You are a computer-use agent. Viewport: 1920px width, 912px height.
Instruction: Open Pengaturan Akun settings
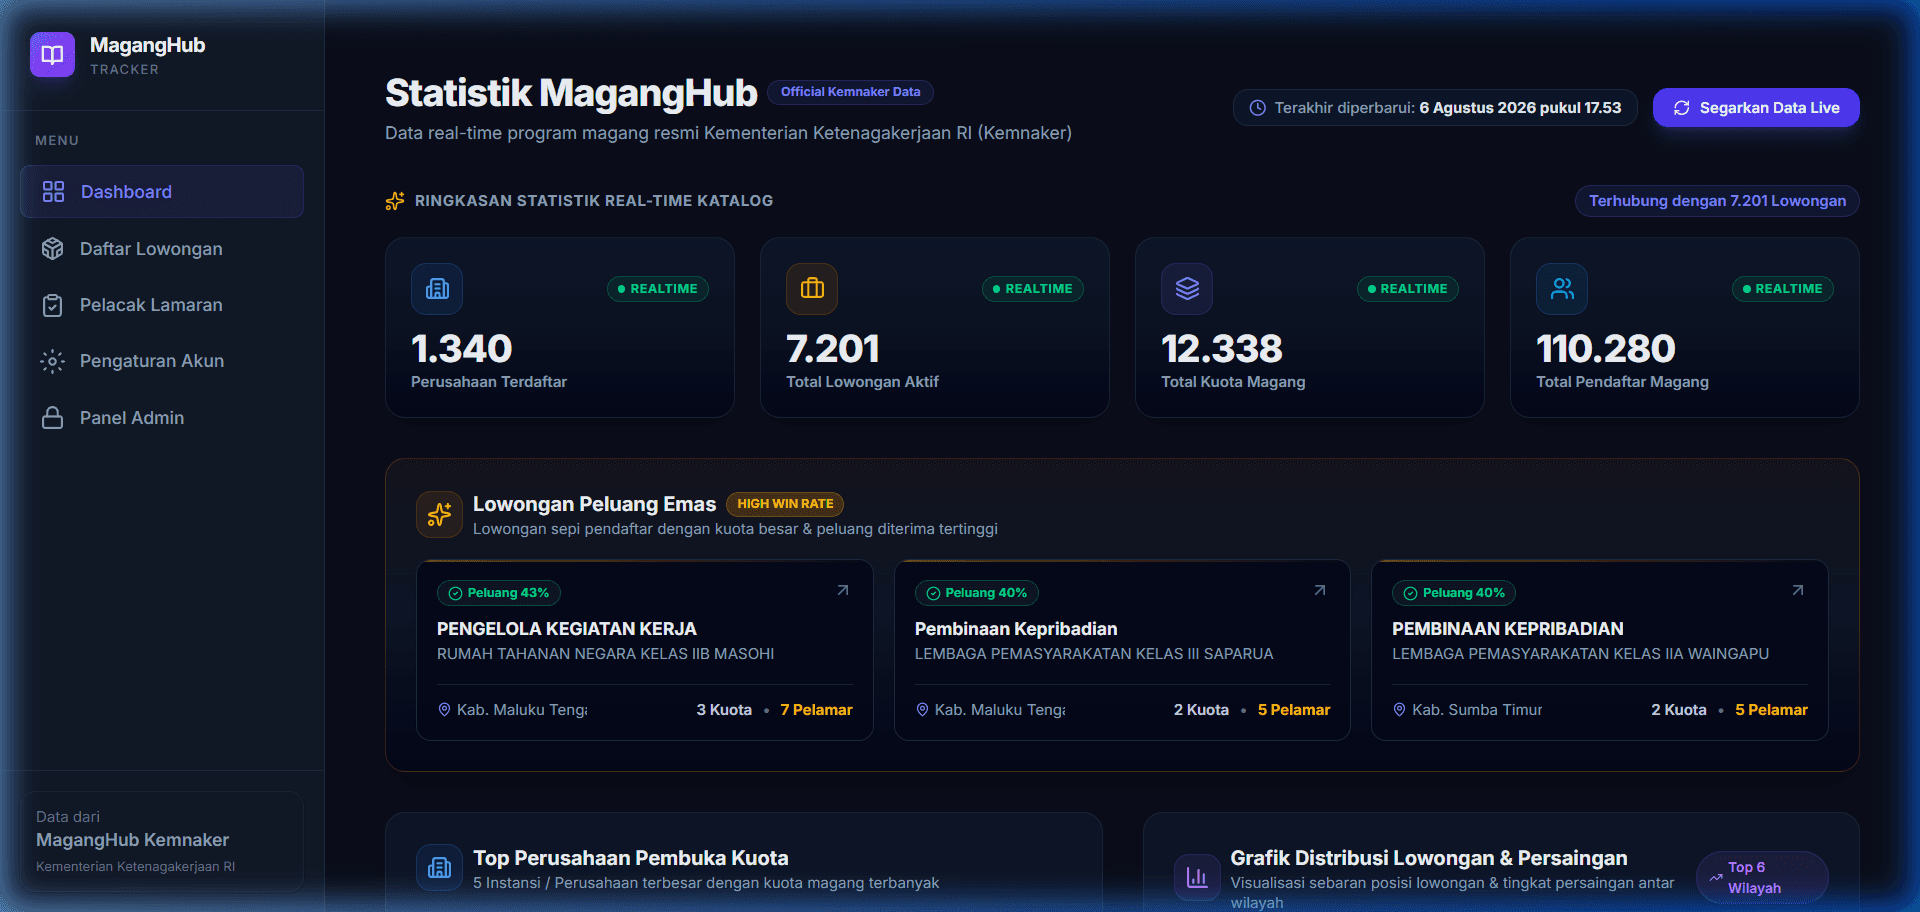(162, 361)
